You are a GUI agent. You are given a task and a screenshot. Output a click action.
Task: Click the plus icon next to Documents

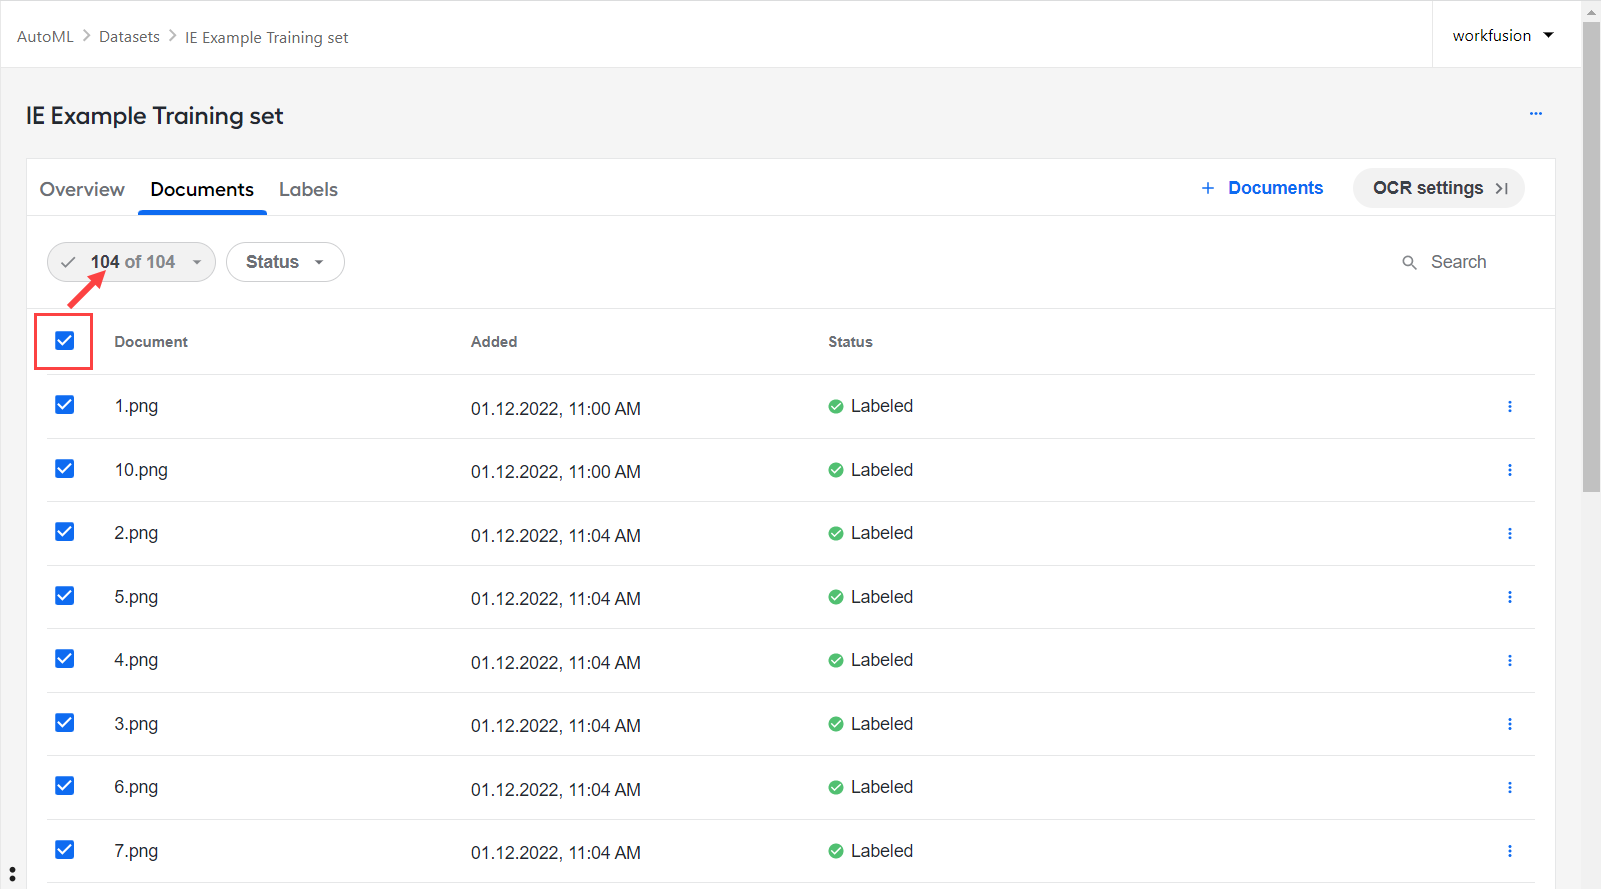[x=1208, y=188]
